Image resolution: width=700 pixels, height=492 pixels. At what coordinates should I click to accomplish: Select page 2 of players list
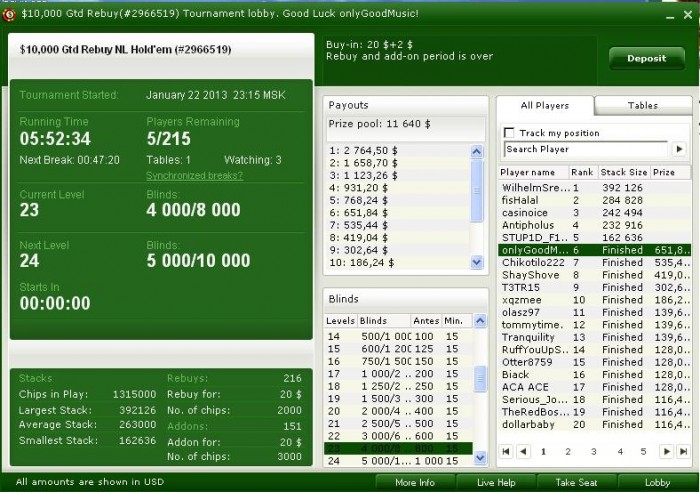568,451
